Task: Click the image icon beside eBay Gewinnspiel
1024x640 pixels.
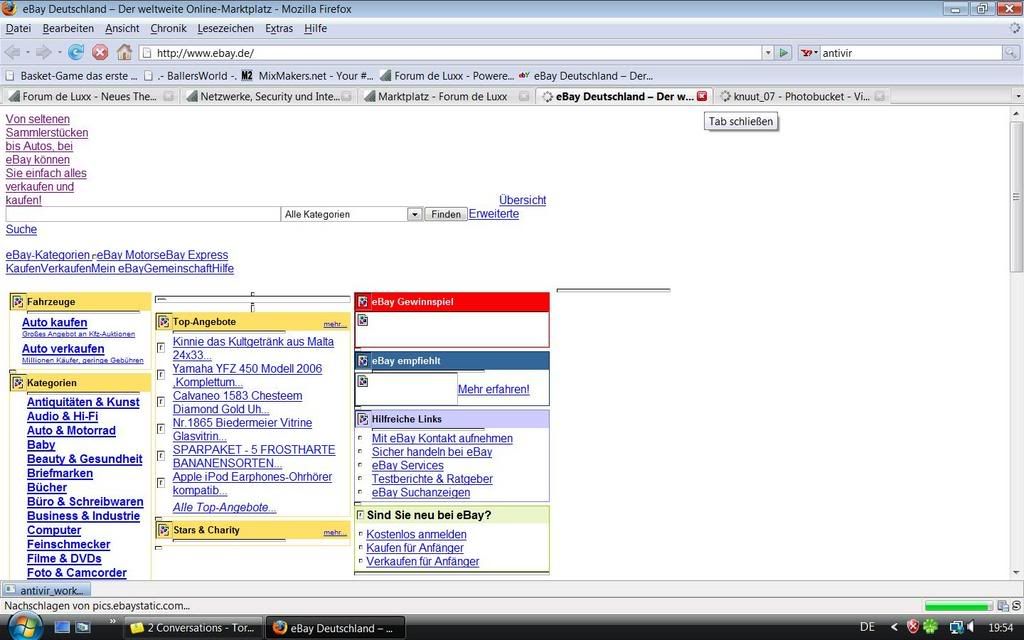Action: 362,302
